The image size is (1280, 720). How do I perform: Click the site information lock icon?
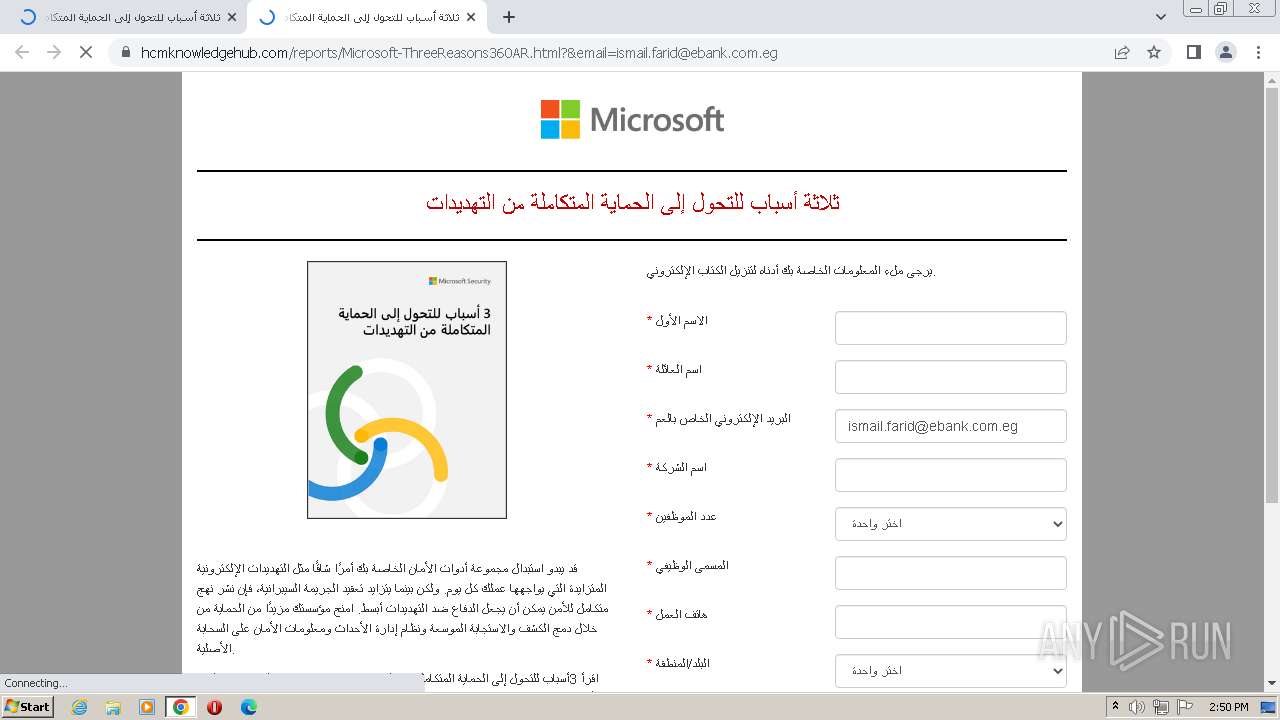125,53
